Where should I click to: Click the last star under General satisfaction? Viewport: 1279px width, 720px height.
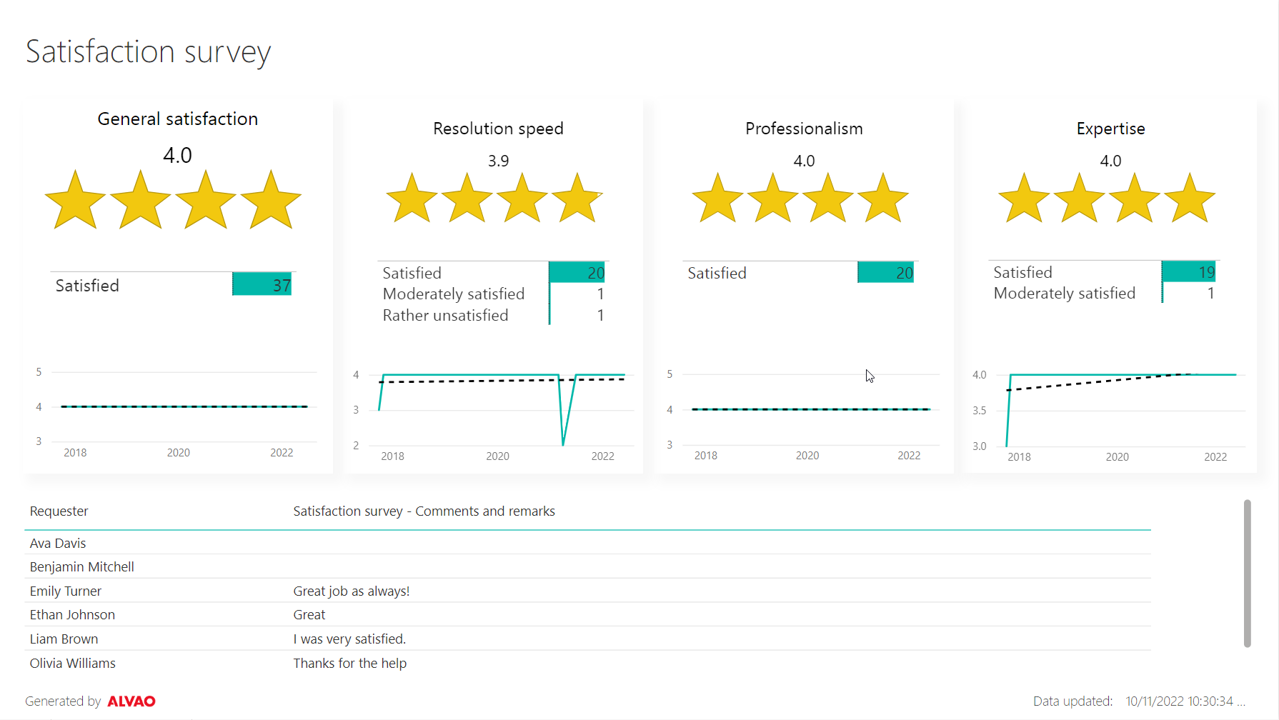pyautogui.click(x=271, y=200)
